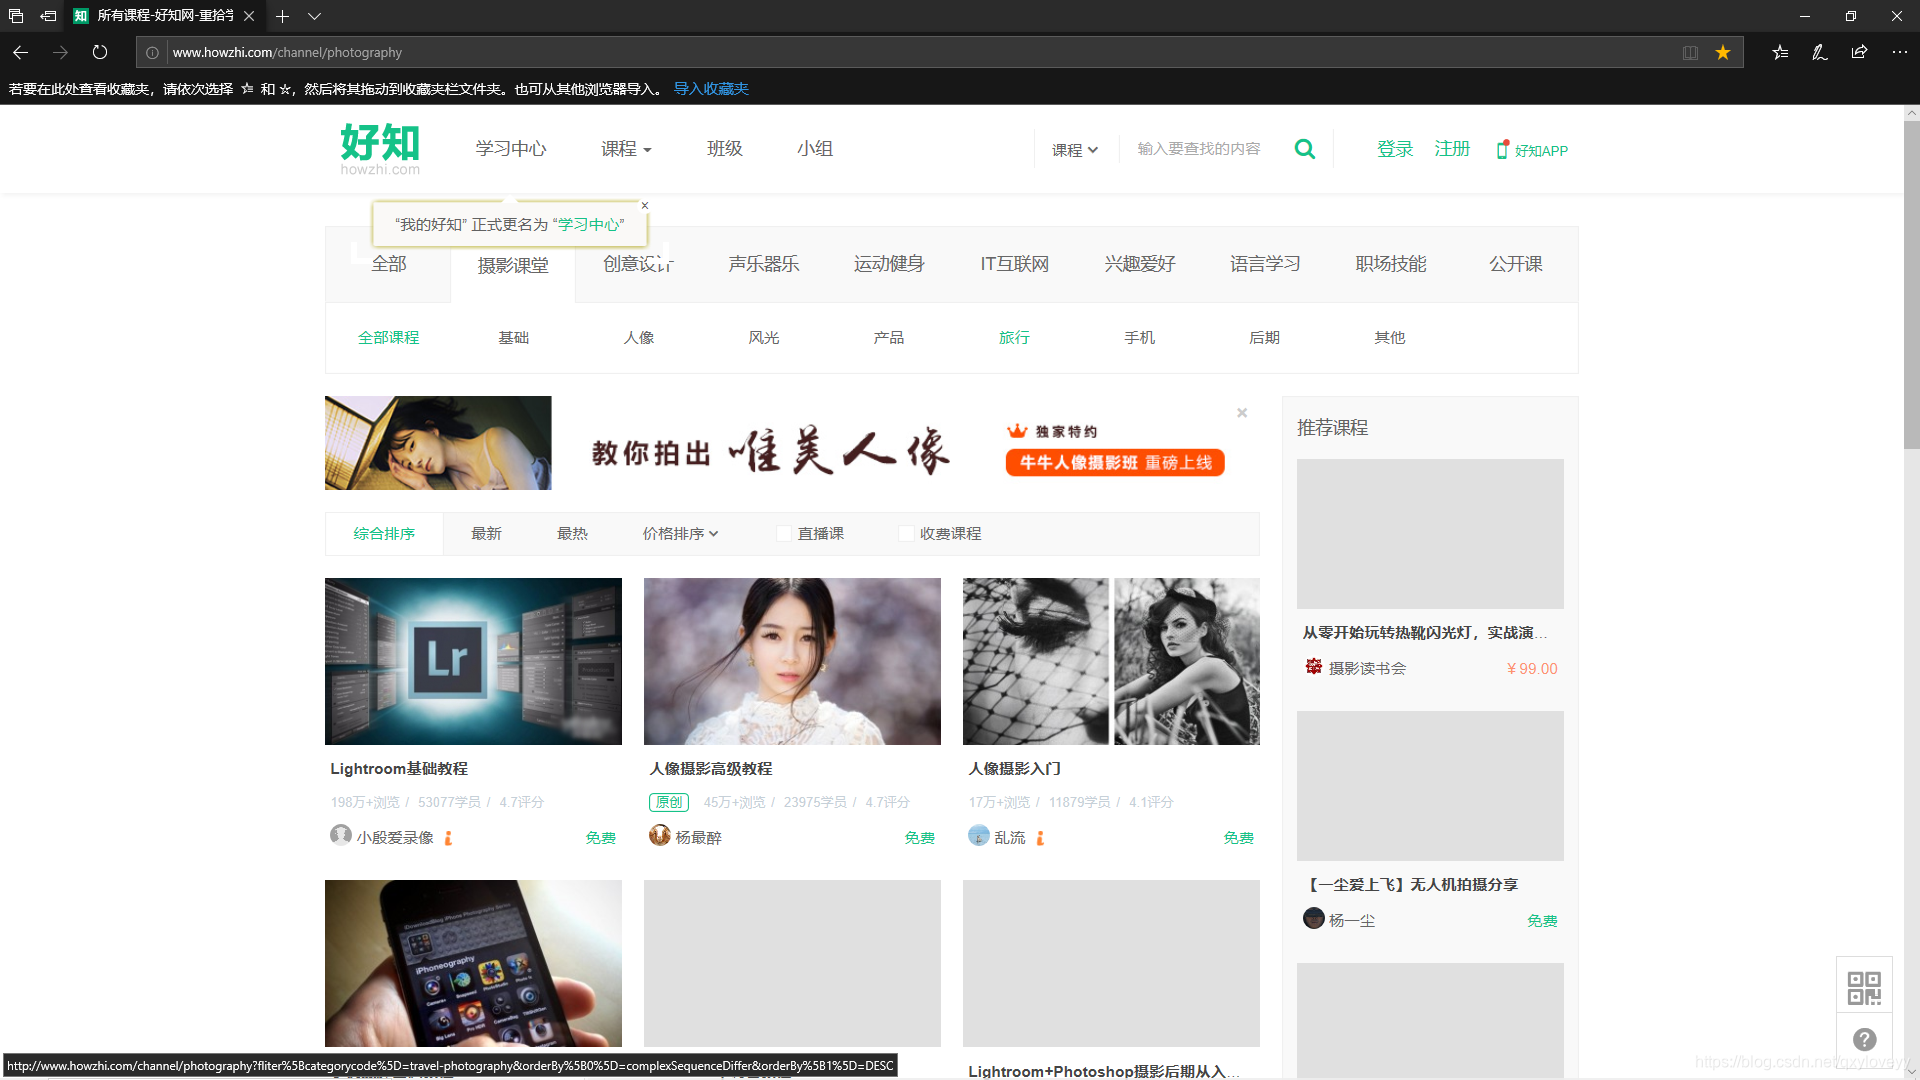Click the browser refresh icon

99,52
